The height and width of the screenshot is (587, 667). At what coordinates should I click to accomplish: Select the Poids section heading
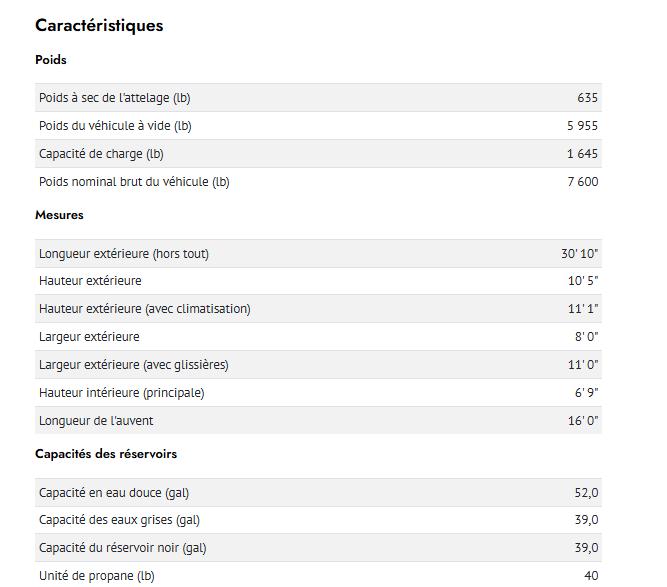[51, 60]
